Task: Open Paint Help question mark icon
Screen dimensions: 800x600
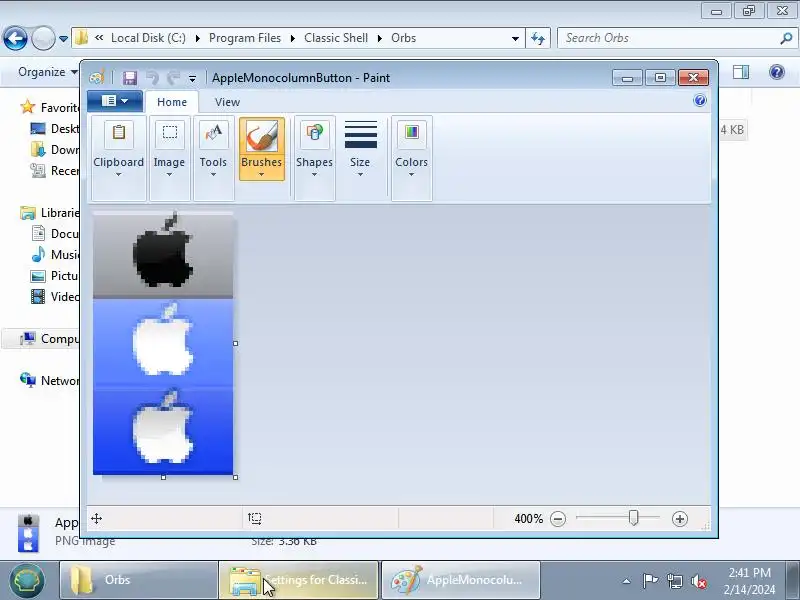Action: tap(700, 101)
